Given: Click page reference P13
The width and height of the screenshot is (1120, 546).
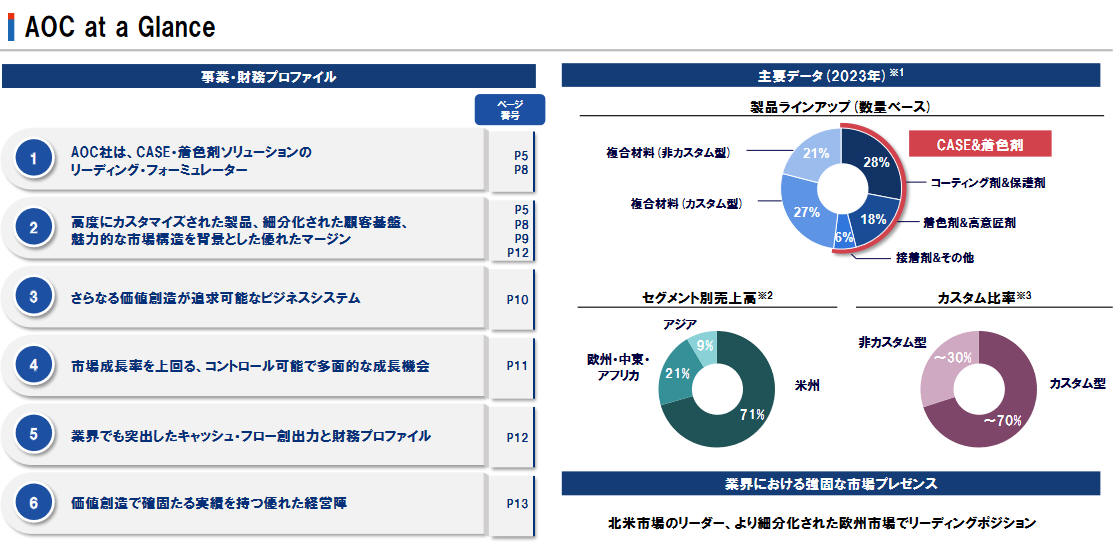Looking at the screenshot, I should pyautogui.click(x=518, y=503).
